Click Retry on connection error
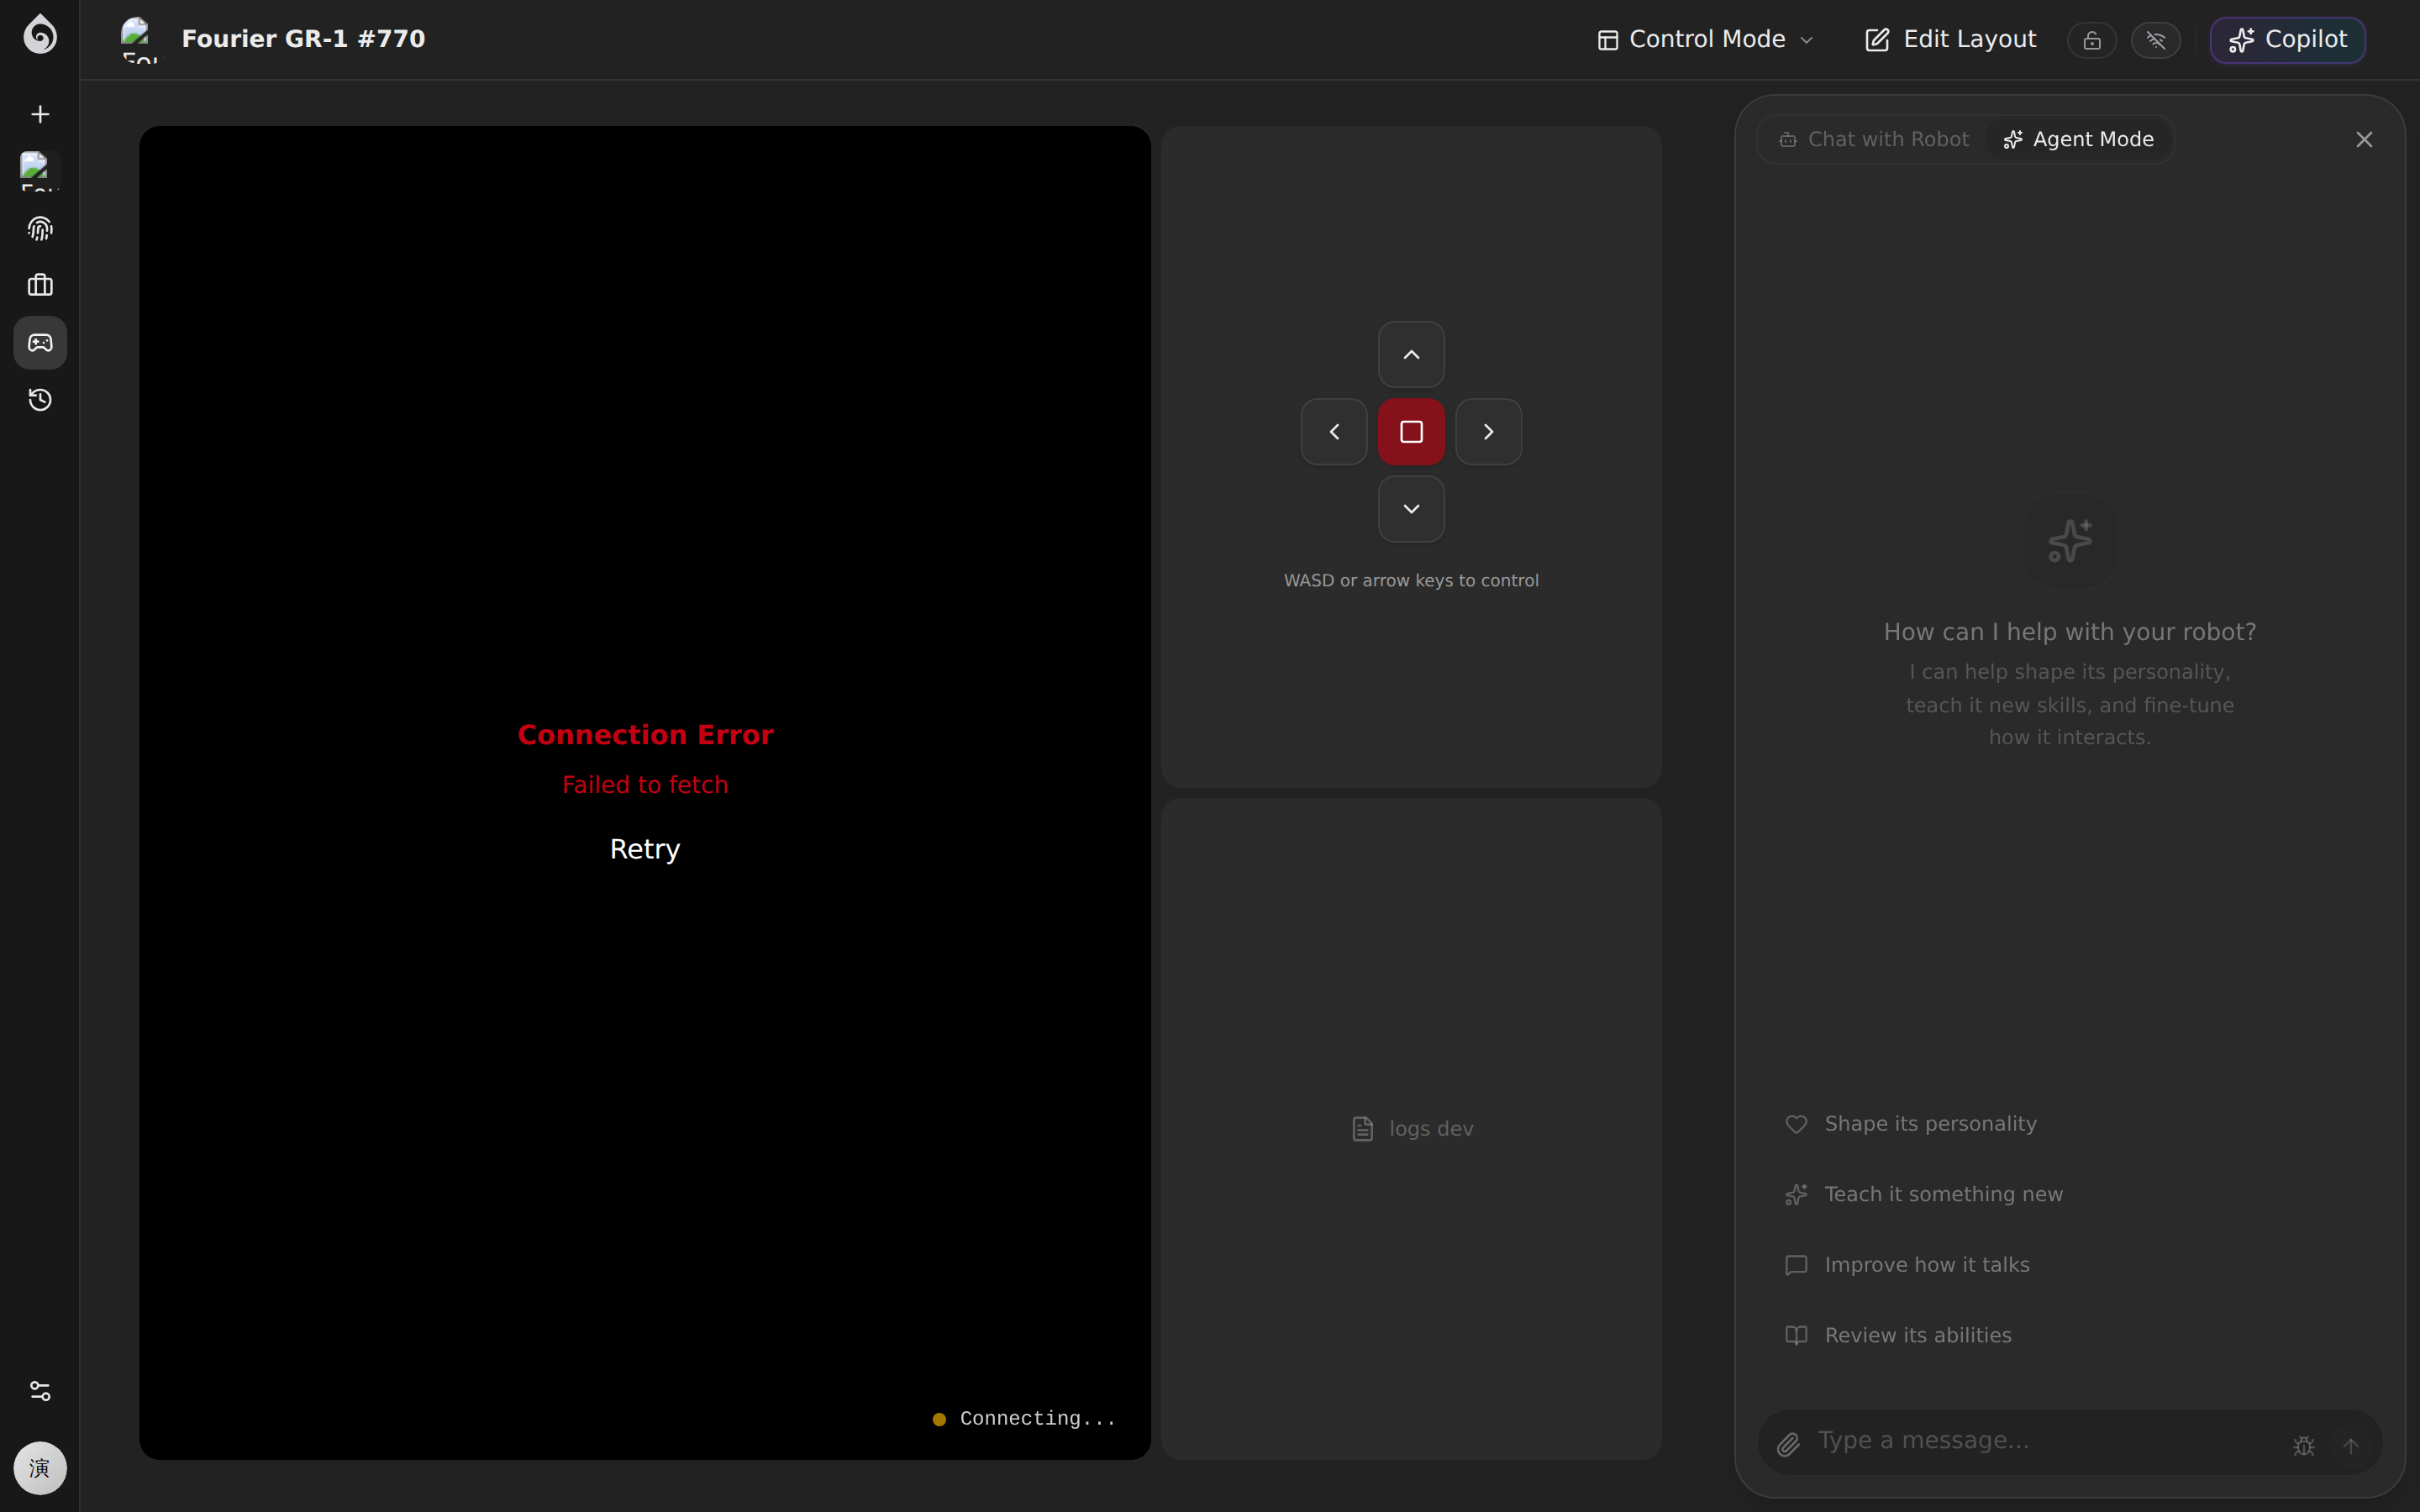Screen dimensions: 2420x1512 [645, 849]
